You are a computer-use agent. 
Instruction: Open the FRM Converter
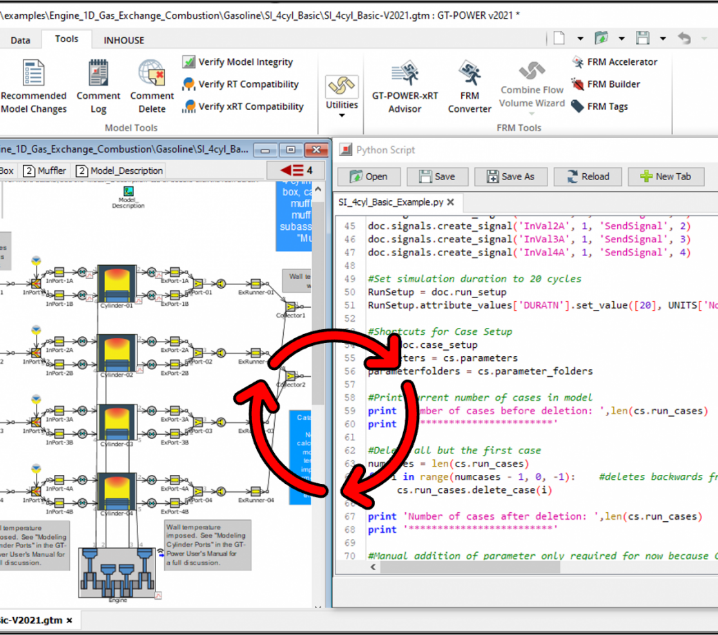pyautogui.click(x=469, y=86)
